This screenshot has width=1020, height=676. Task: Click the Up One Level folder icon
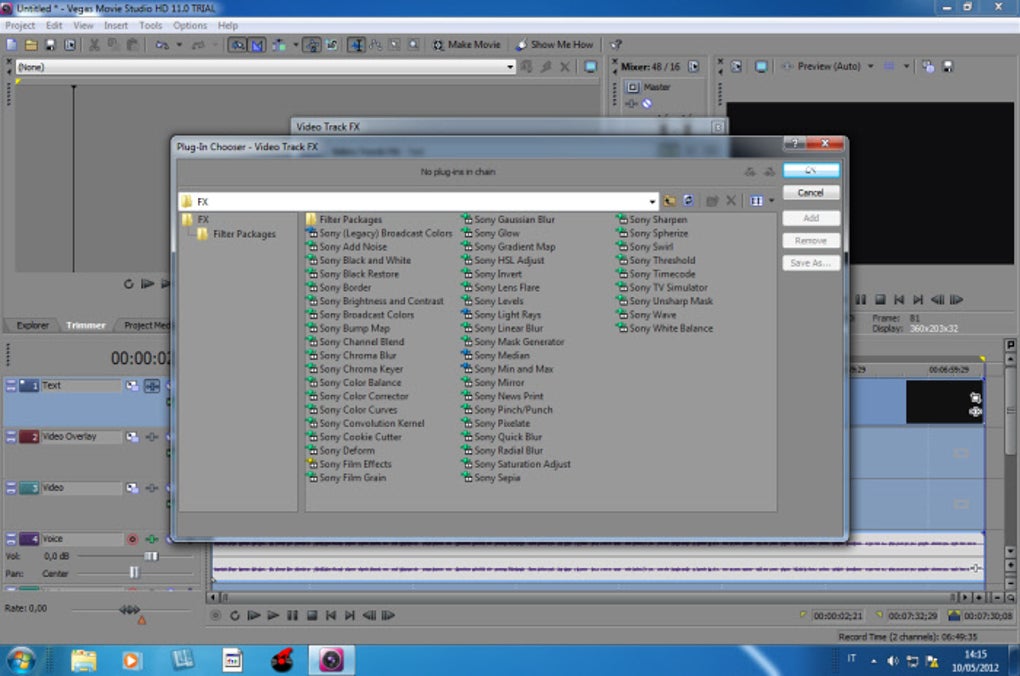[669, 201]
